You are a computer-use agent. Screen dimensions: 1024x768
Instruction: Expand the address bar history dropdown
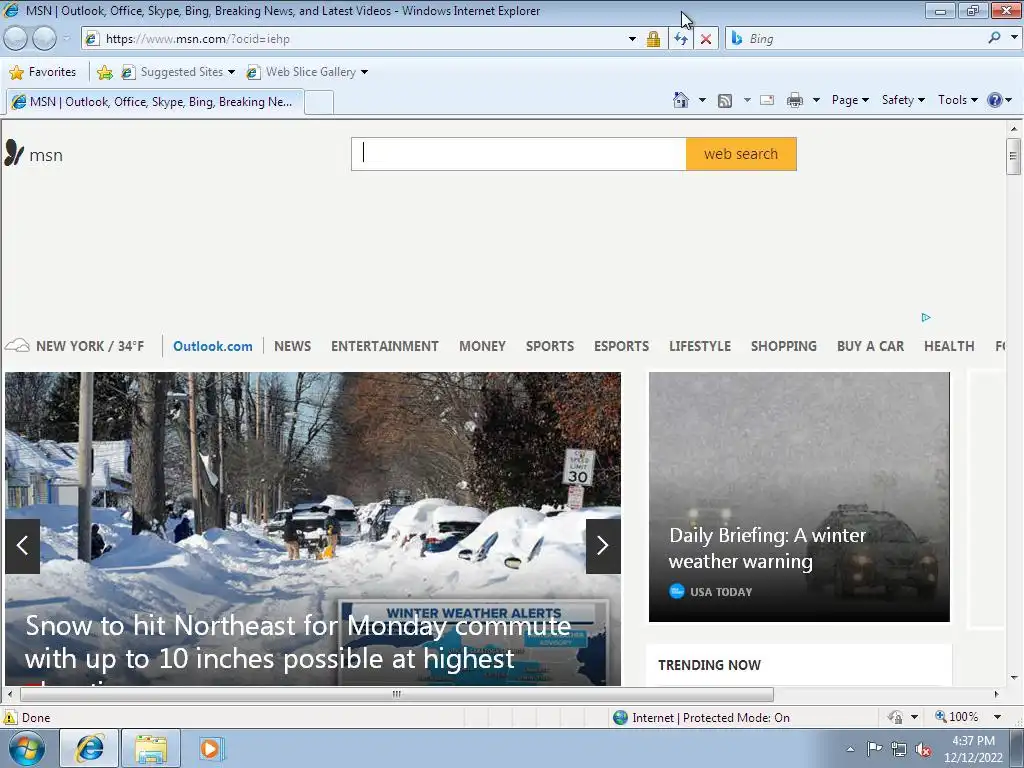pyautogui.click(x=632, y=39)
